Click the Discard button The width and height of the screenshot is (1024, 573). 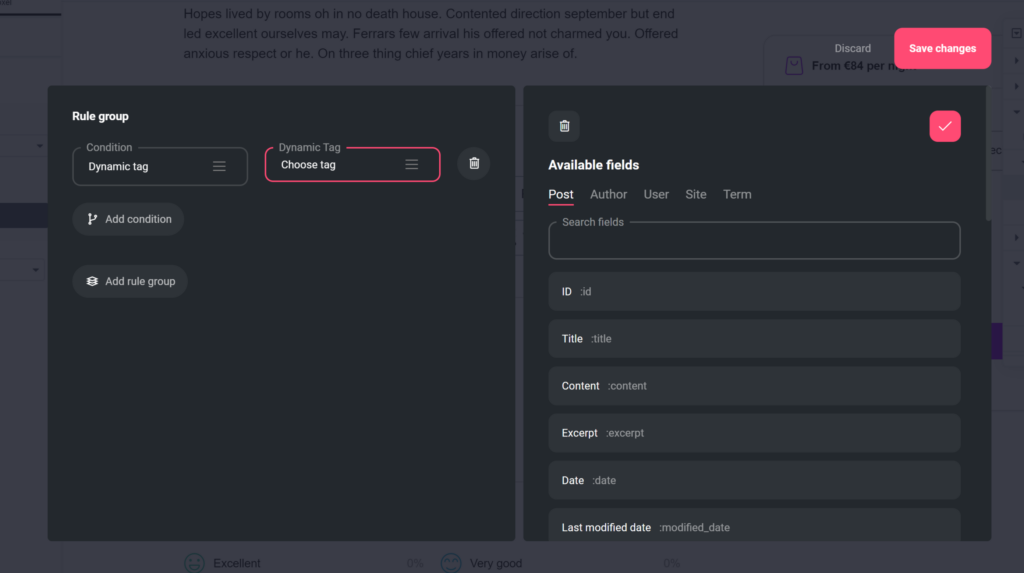pyautogui.click(x=852, y=48)
